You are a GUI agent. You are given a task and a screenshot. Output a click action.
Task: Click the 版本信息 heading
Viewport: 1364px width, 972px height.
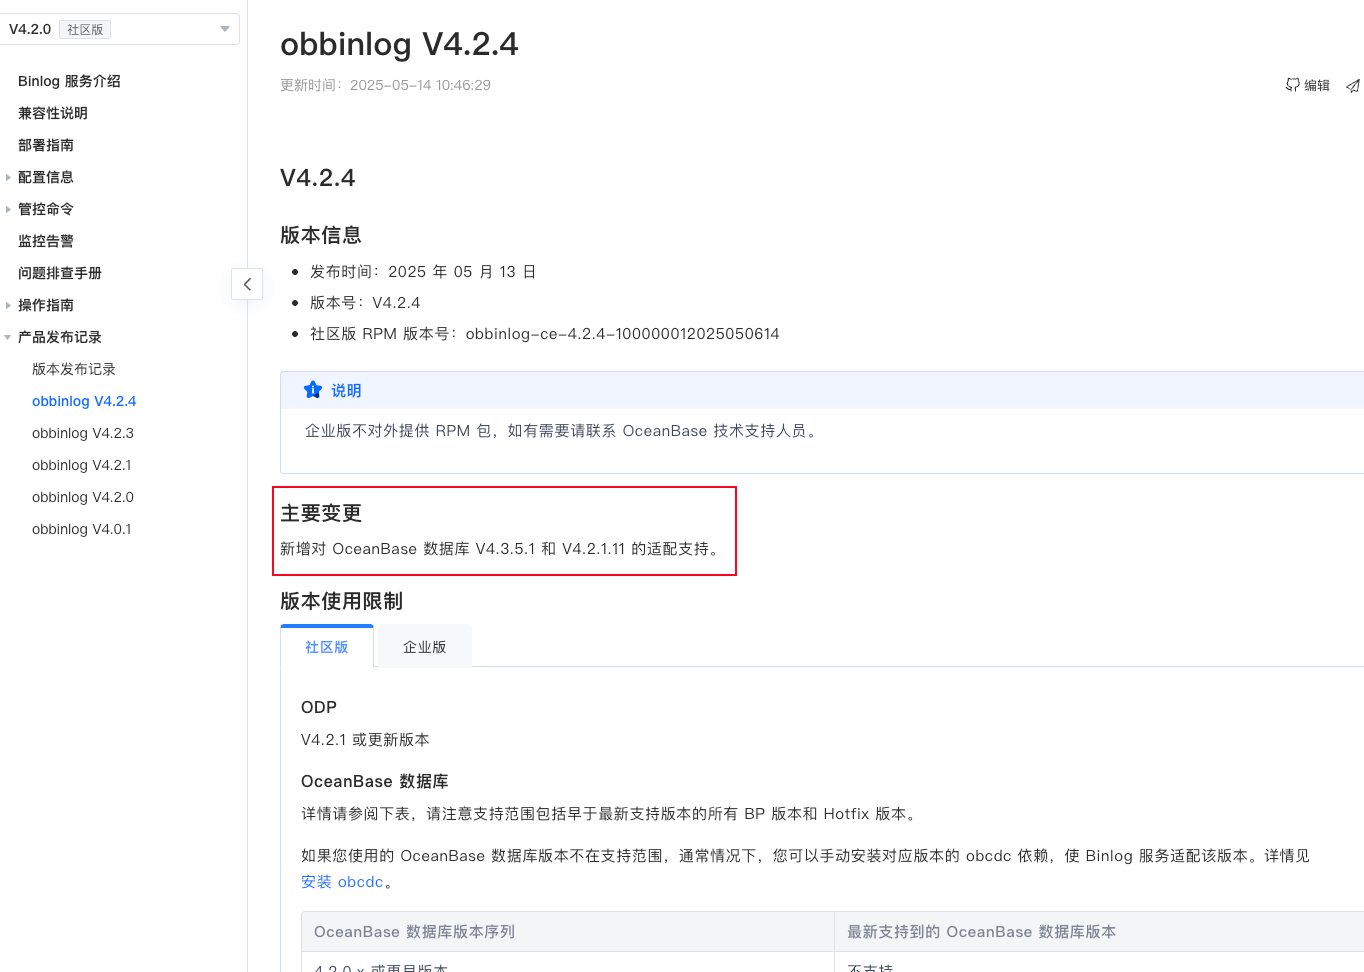click(x=321, y=235)
